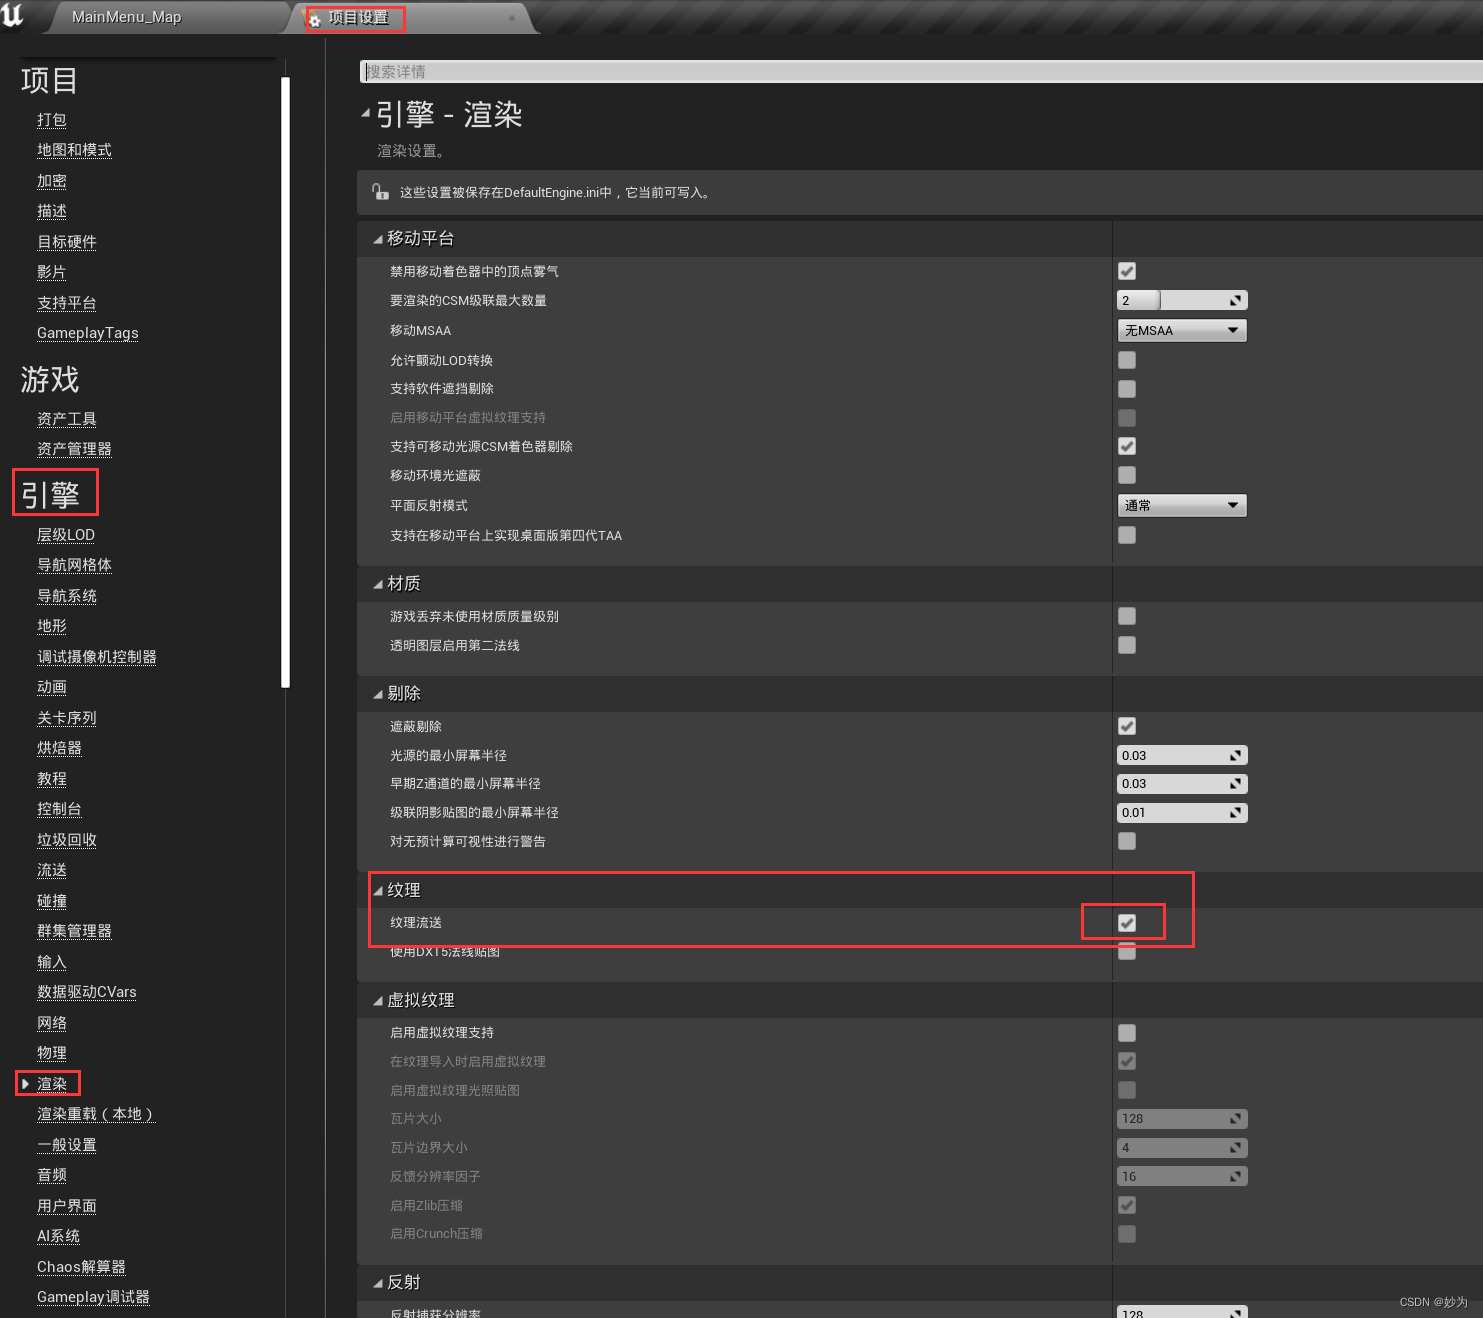
Task: Open the 用户界面 settings page
Action: (67, 1206)
